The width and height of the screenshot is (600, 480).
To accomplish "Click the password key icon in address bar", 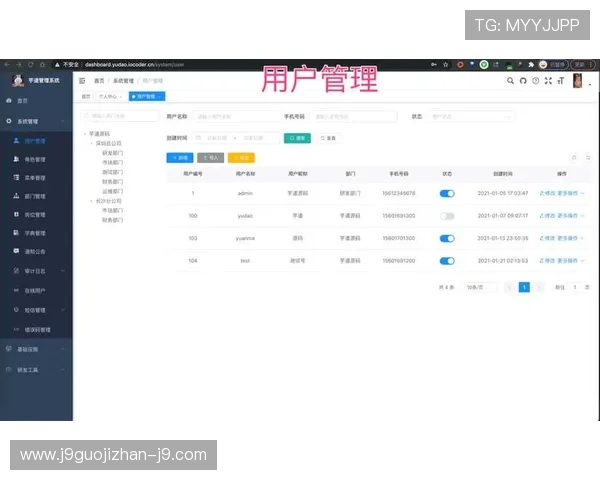I will coord(434,65).
